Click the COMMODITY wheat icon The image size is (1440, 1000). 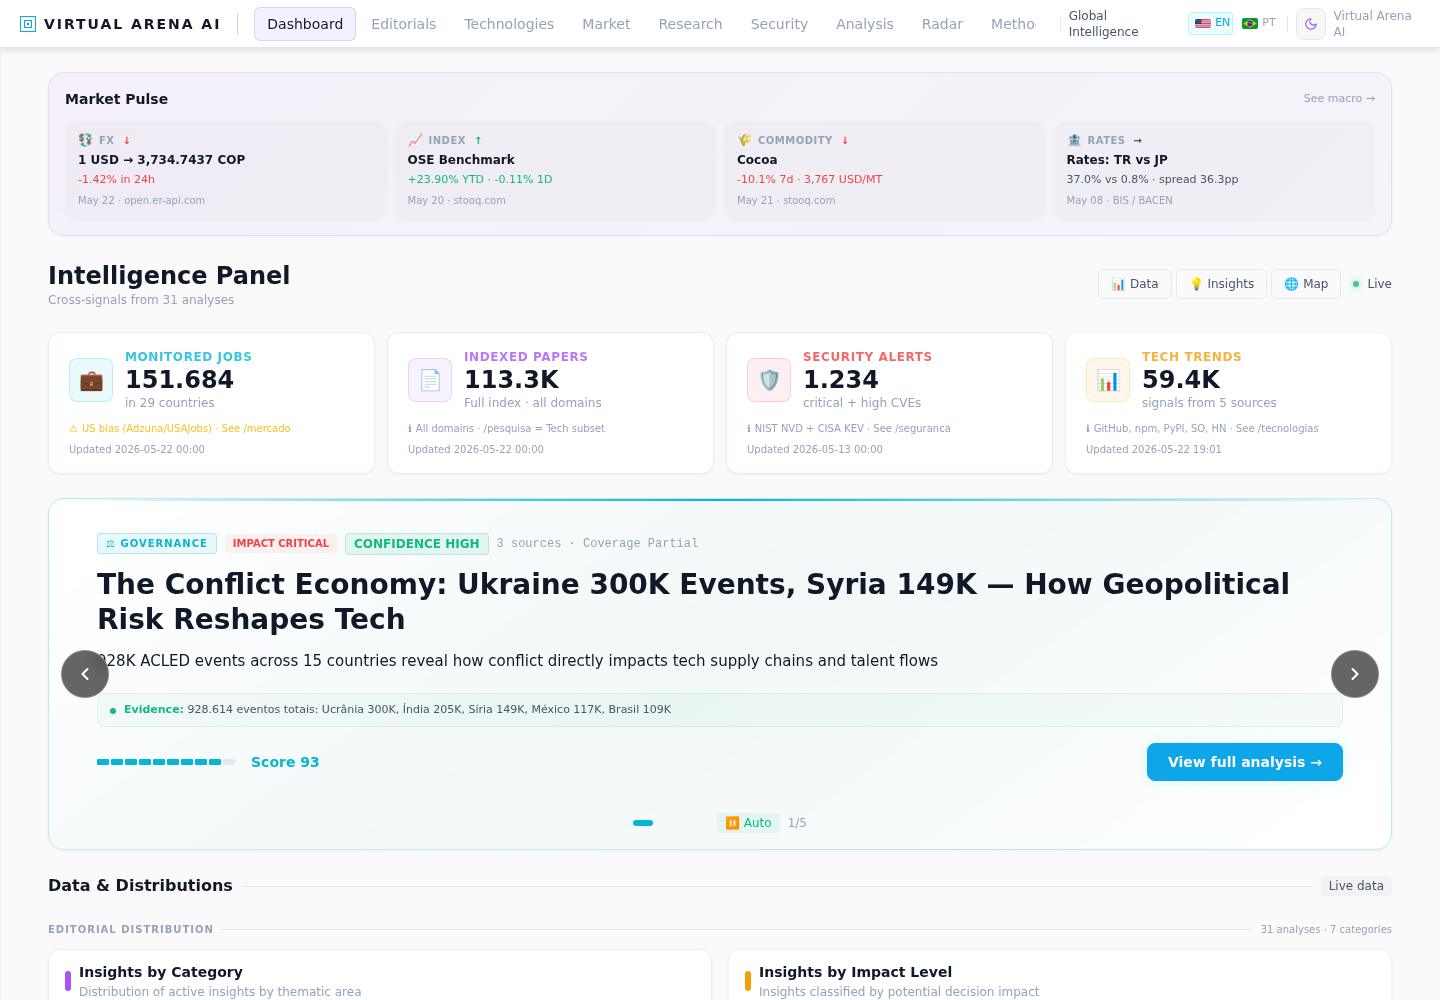744,140
